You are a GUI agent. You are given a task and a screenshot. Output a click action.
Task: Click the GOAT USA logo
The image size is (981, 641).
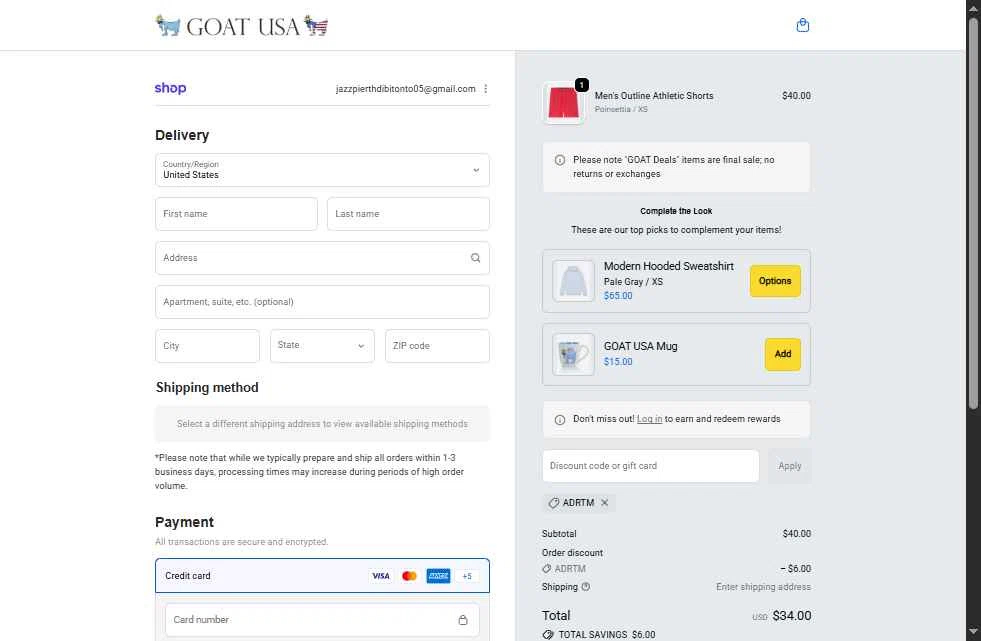pos(241,26)
